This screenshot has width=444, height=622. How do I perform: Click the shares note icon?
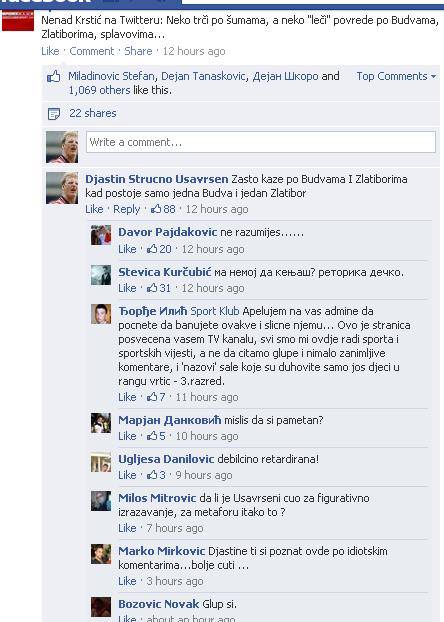[x=54, y=114]
